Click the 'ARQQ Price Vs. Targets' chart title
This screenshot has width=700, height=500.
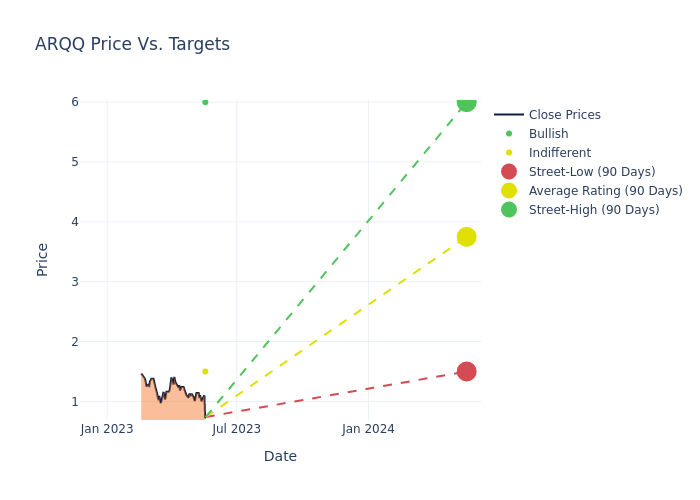pyautogui.click(x=132, y=44)
